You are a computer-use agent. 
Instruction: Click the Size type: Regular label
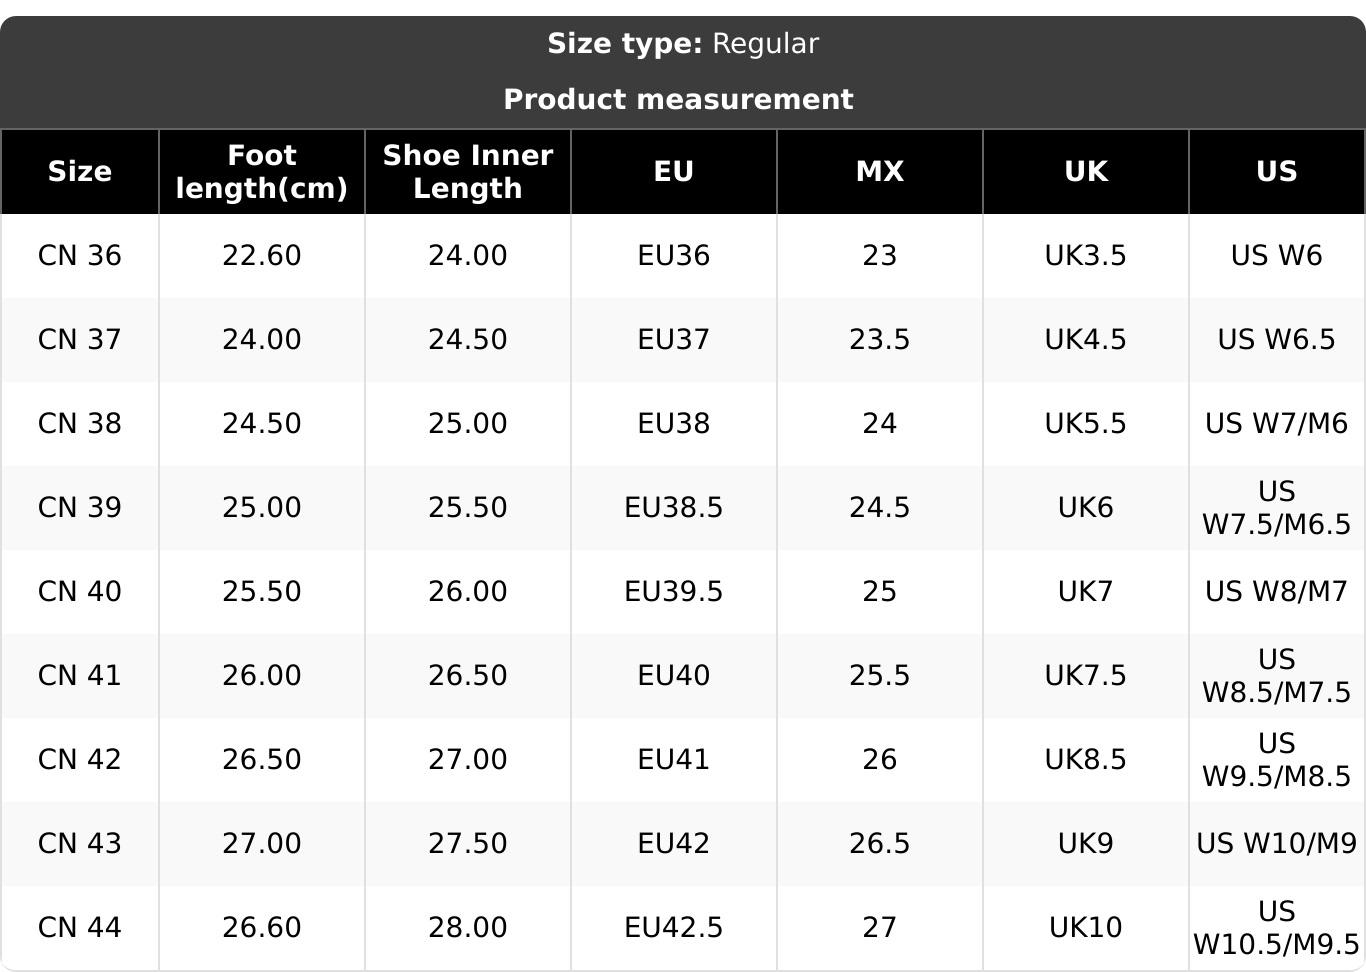pos(683,44)
